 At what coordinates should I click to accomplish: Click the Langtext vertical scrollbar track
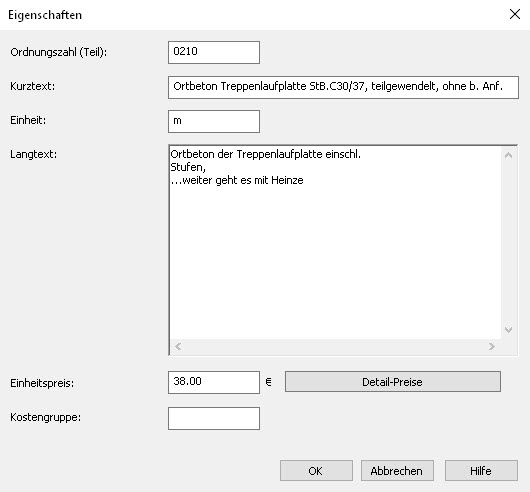[x=508, y=242]
